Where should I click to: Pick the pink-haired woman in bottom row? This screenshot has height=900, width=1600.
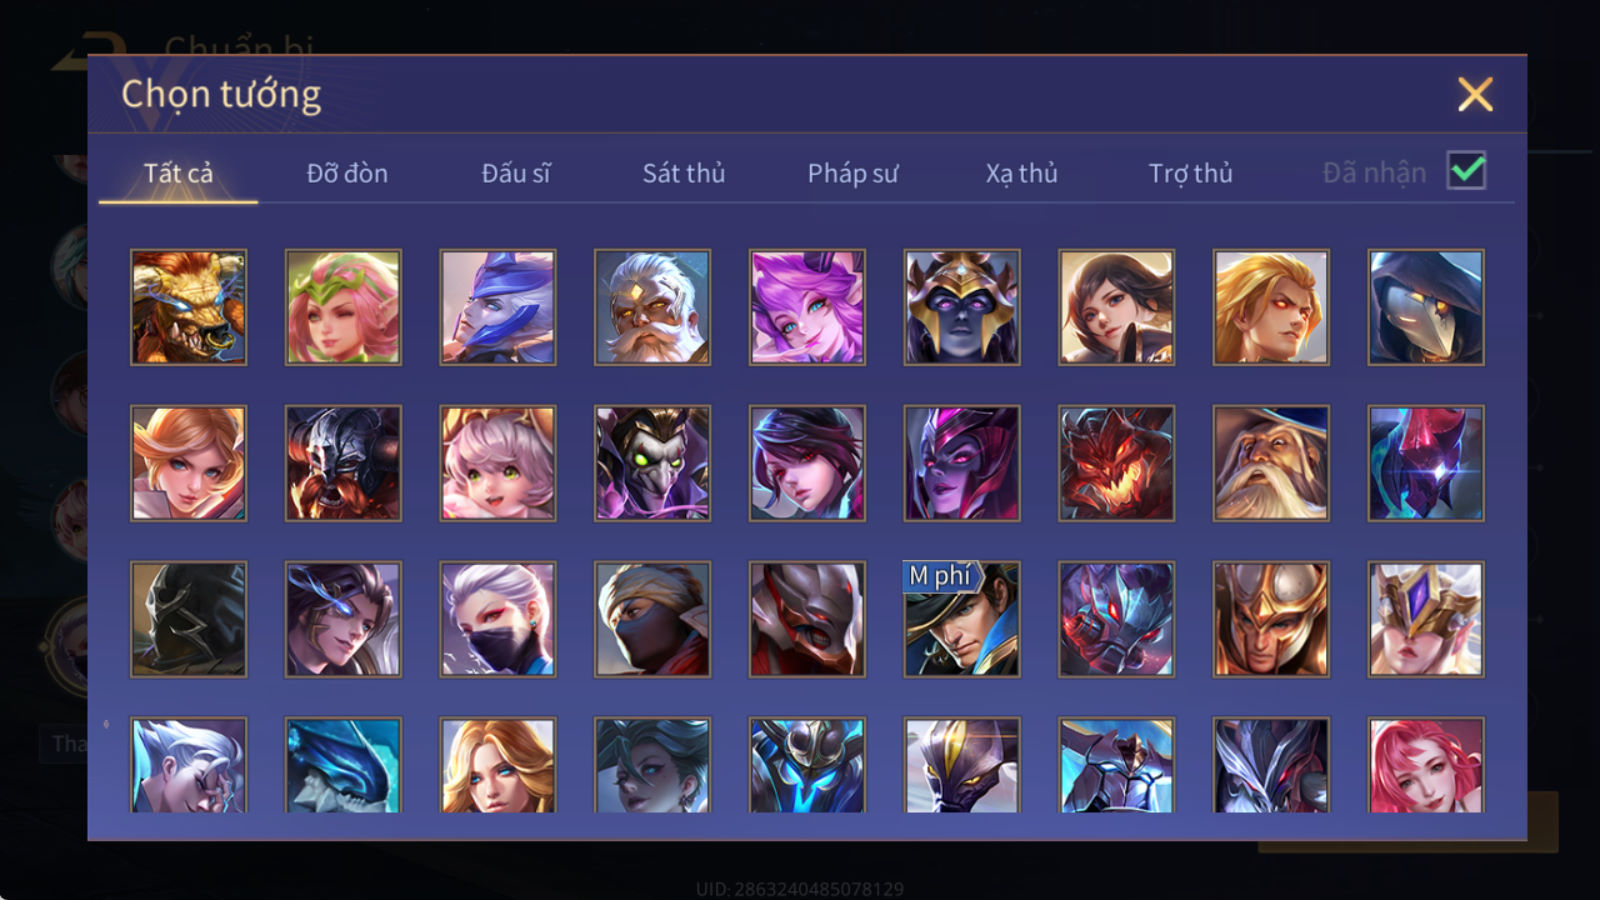point(1426,765)
